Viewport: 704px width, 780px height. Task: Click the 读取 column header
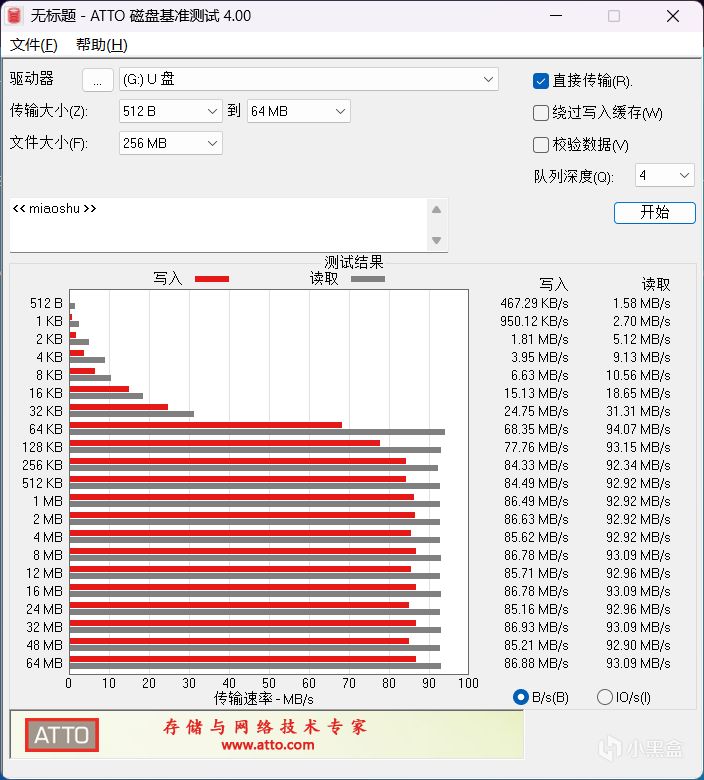(x=656, y=284)
